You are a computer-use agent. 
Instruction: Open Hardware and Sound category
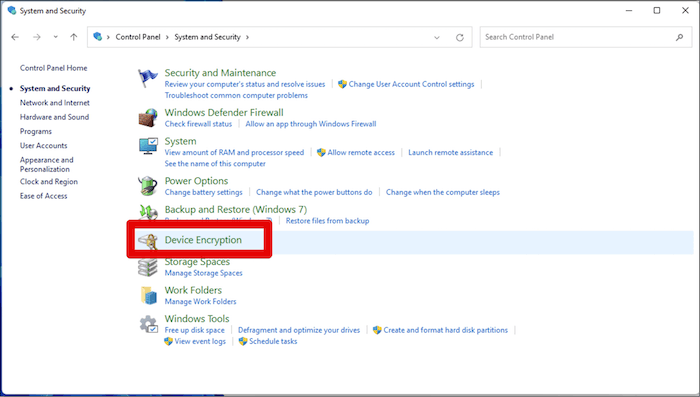tap(54, 117)
